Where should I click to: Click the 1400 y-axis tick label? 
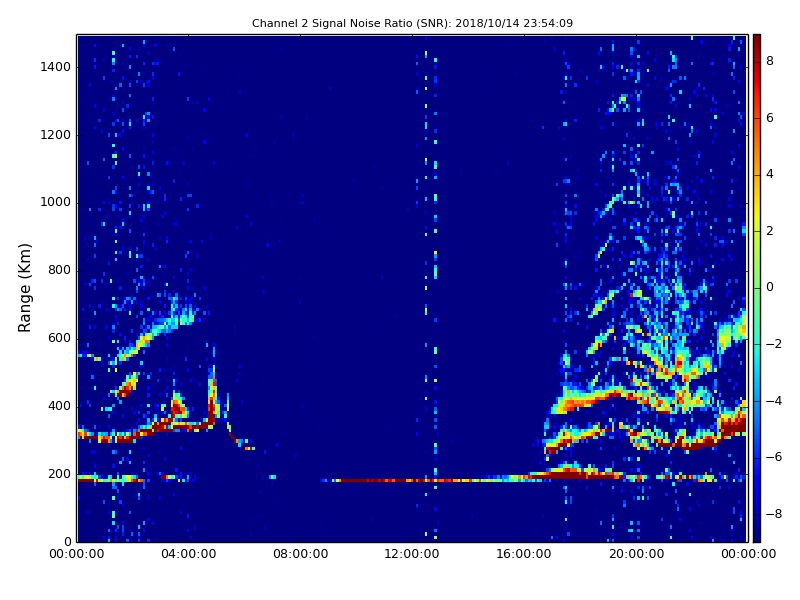click(56, 67)
